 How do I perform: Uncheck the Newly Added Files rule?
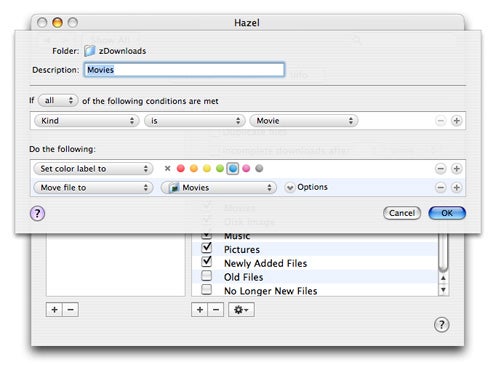tap(207, 262)
